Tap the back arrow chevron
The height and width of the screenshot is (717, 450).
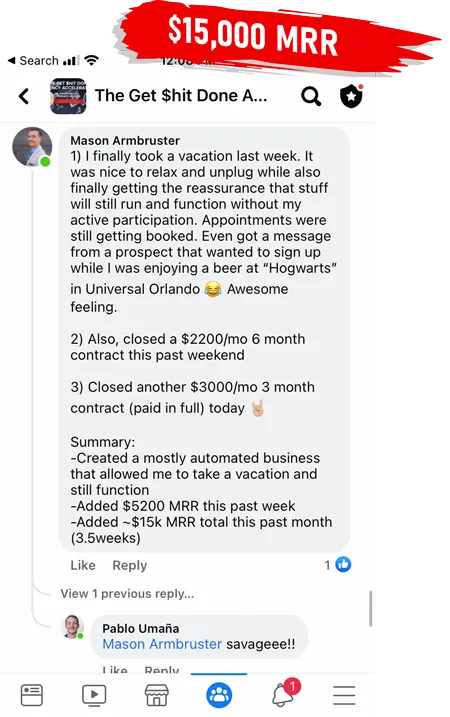(x=24, y=96)
